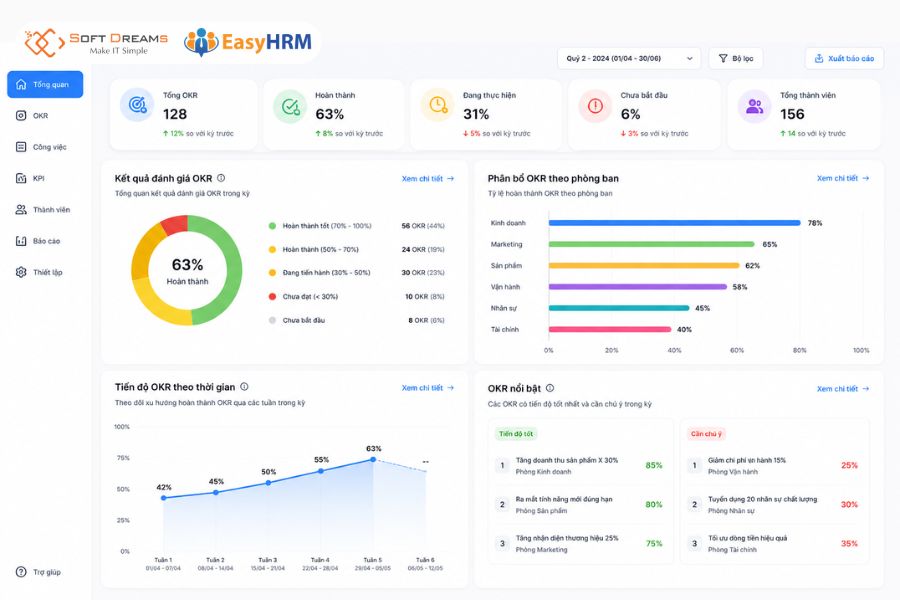The width and height of the screenshot is (900, 600).
Task: Click info icon beside Kết quả đánh giá OKR
Action: coord(221,178)
